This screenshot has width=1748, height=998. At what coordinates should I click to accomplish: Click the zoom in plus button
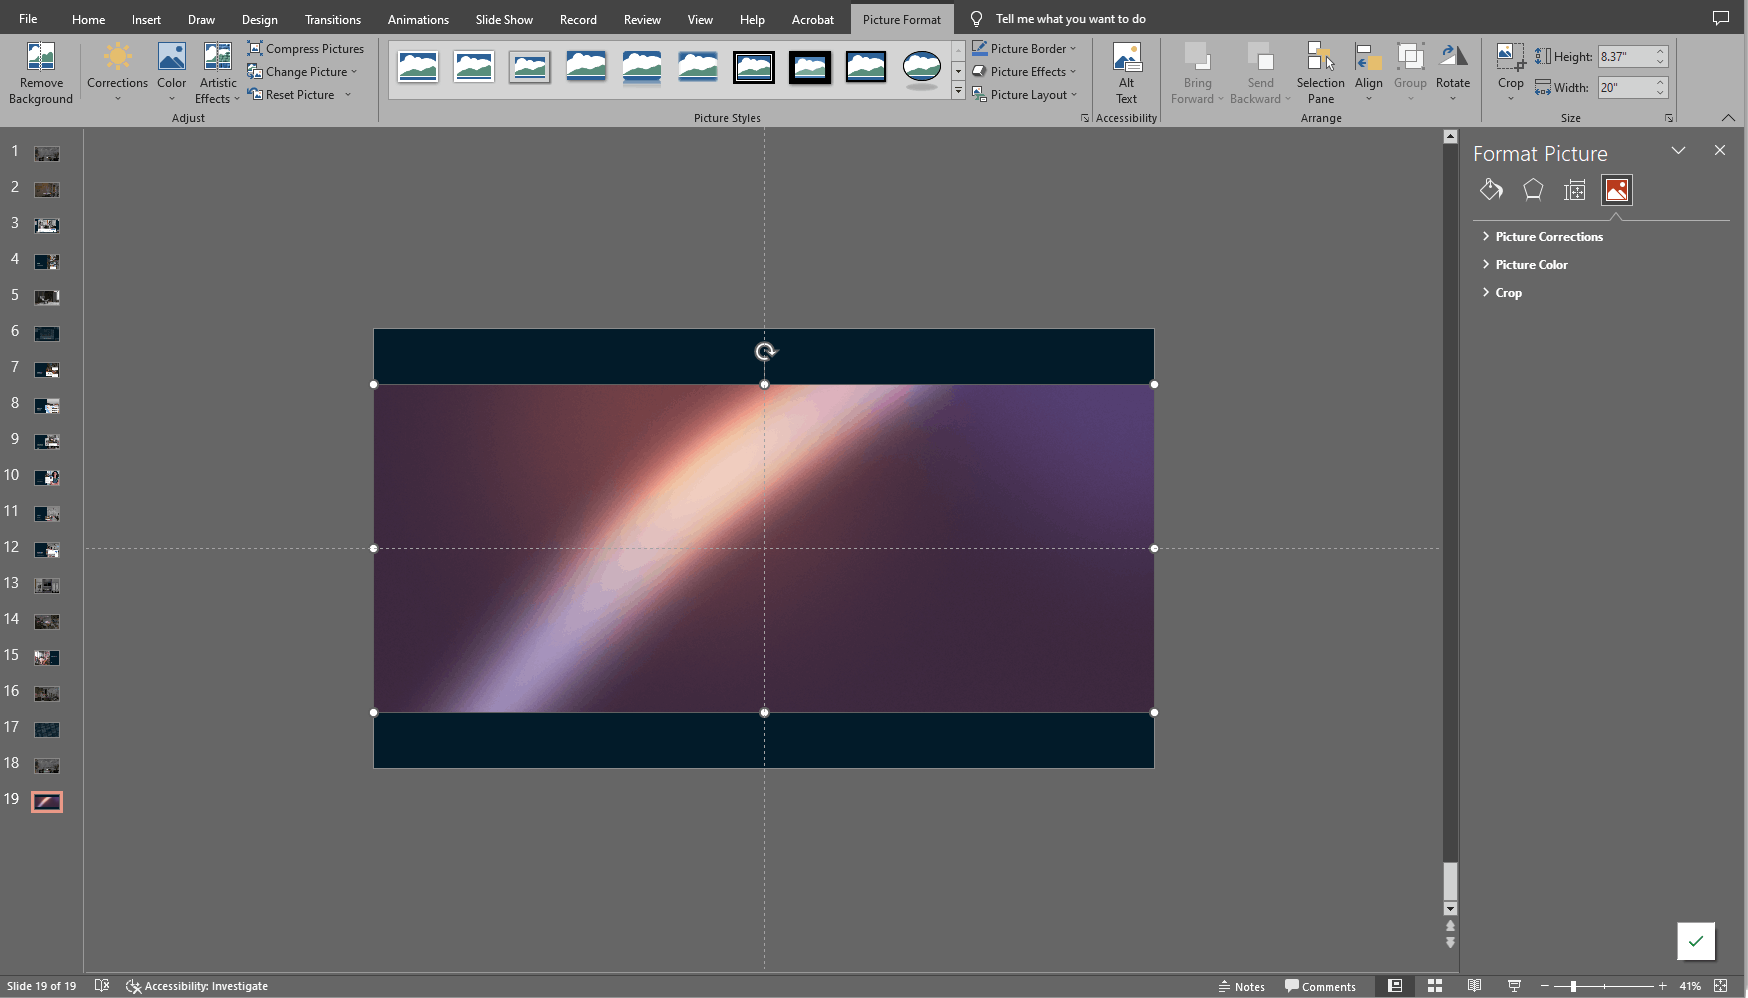tap(1663, 986)
